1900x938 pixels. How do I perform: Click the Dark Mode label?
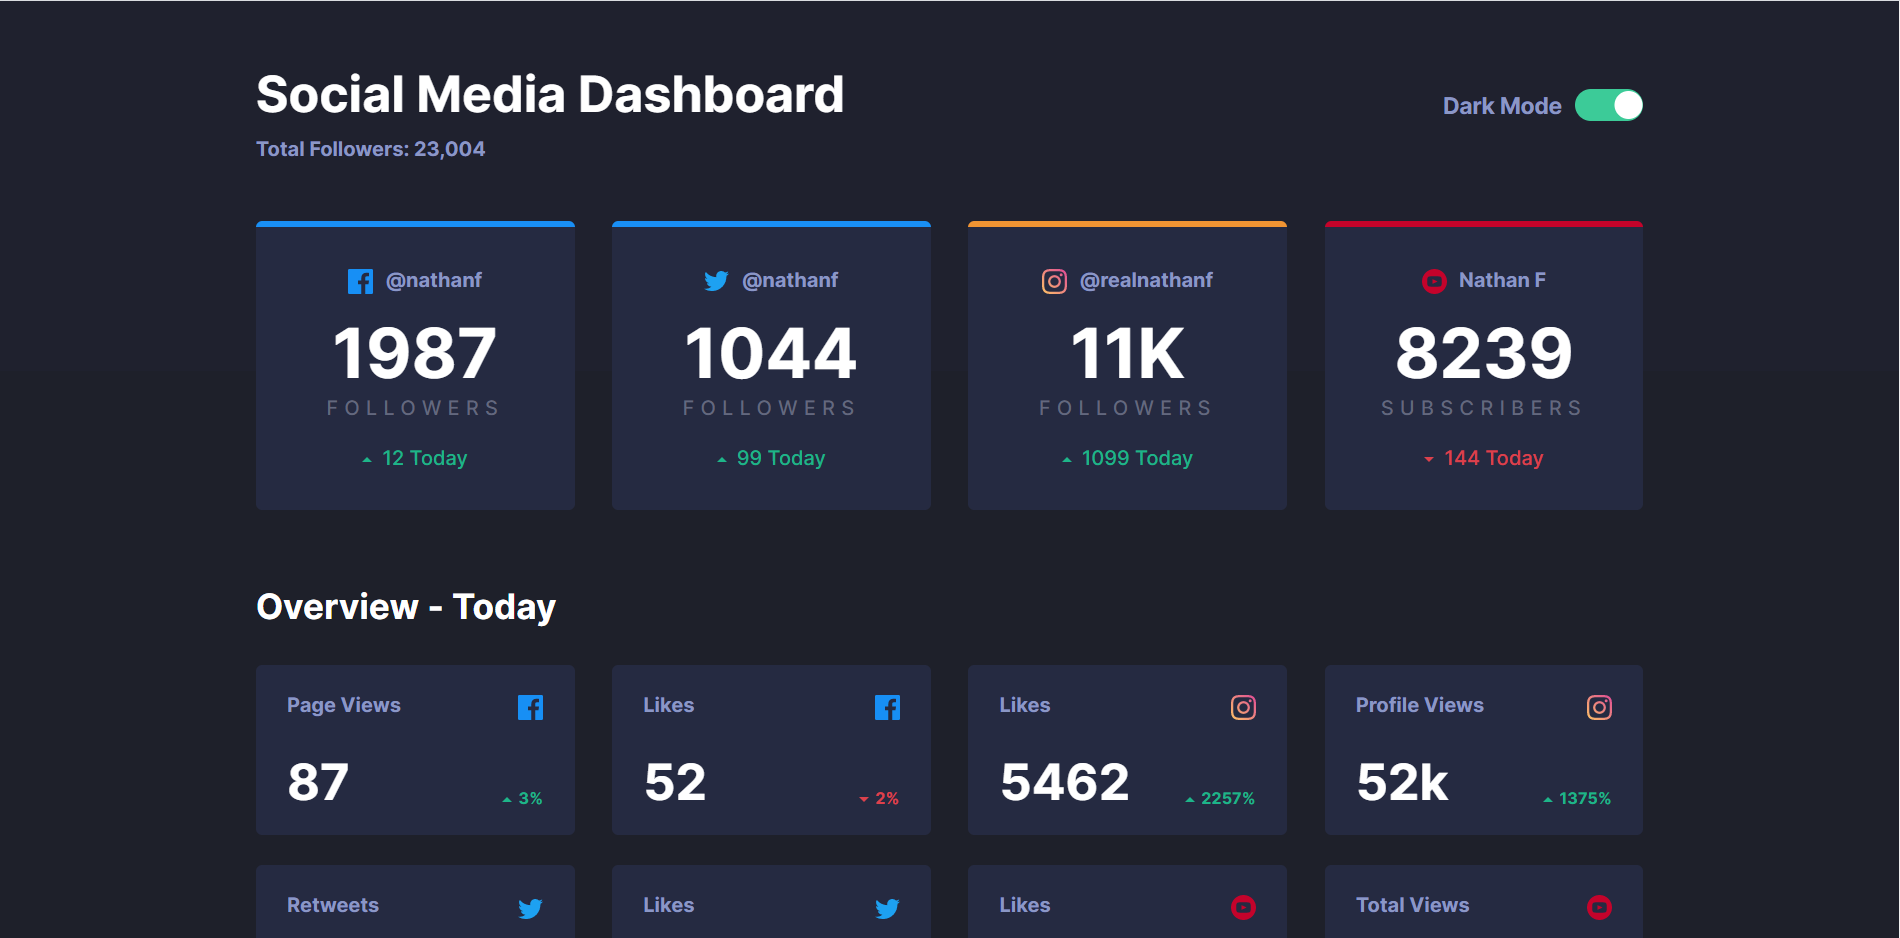(1501, 106)
